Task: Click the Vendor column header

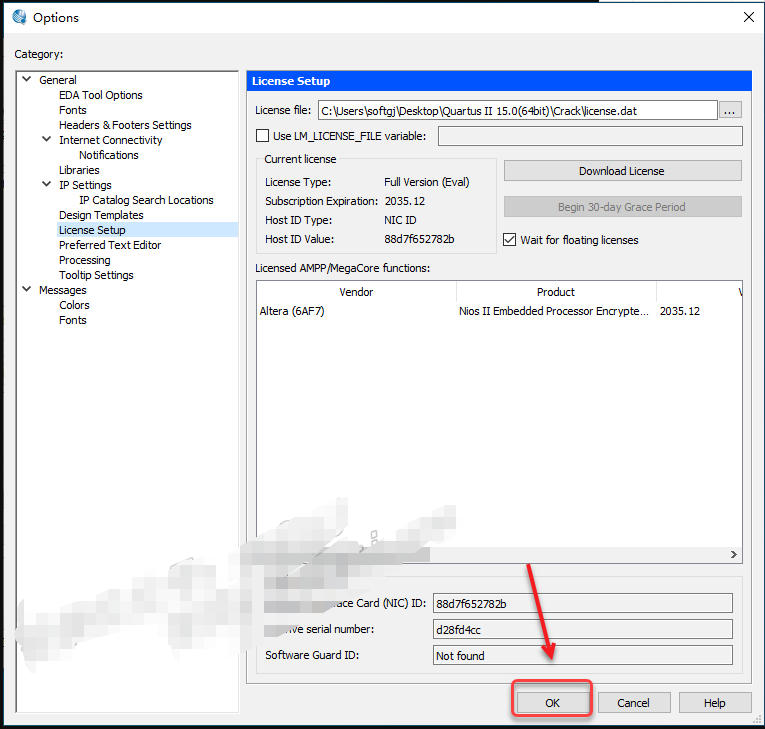Action: (356, 292)
